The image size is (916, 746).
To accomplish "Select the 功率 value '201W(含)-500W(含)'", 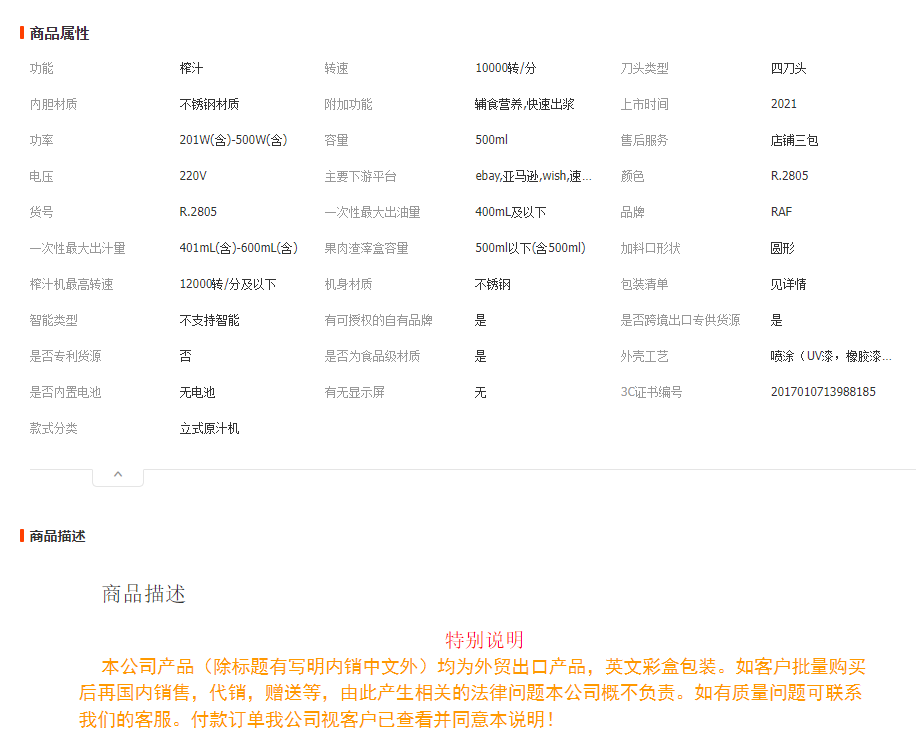I will pos(233,140).
